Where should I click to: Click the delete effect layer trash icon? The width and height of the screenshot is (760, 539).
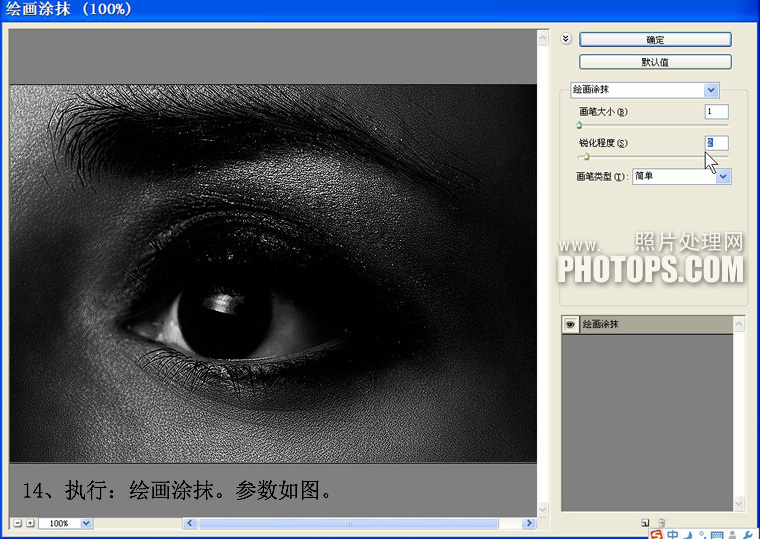[662, 523]
